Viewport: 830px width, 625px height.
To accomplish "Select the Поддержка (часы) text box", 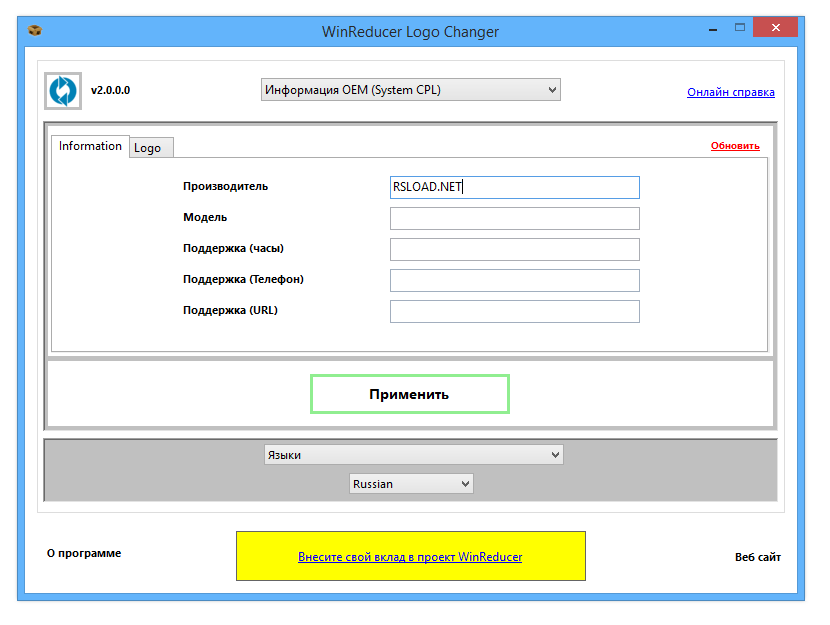I will 514,249.
